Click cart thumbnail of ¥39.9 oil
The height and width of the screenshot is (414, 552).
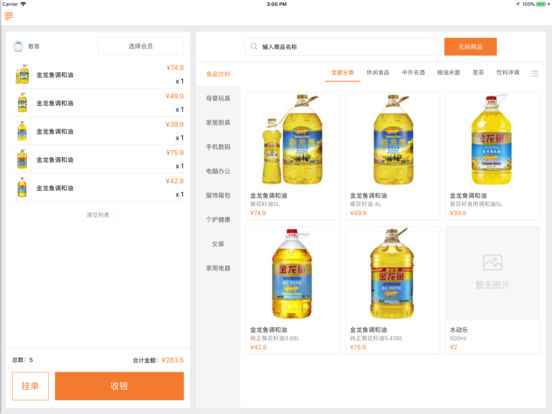22,131
